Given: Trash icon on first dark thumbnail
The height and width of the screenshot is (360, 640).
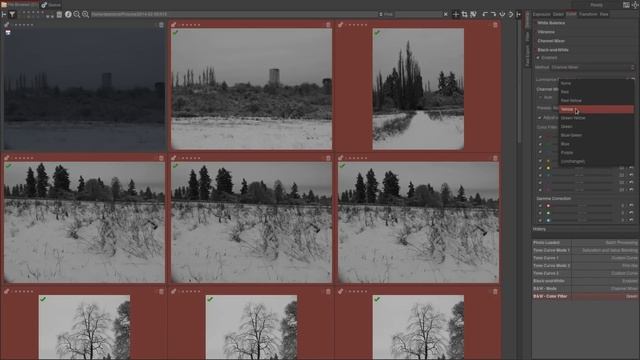Looking at the screenshot, I should point(161,25).
